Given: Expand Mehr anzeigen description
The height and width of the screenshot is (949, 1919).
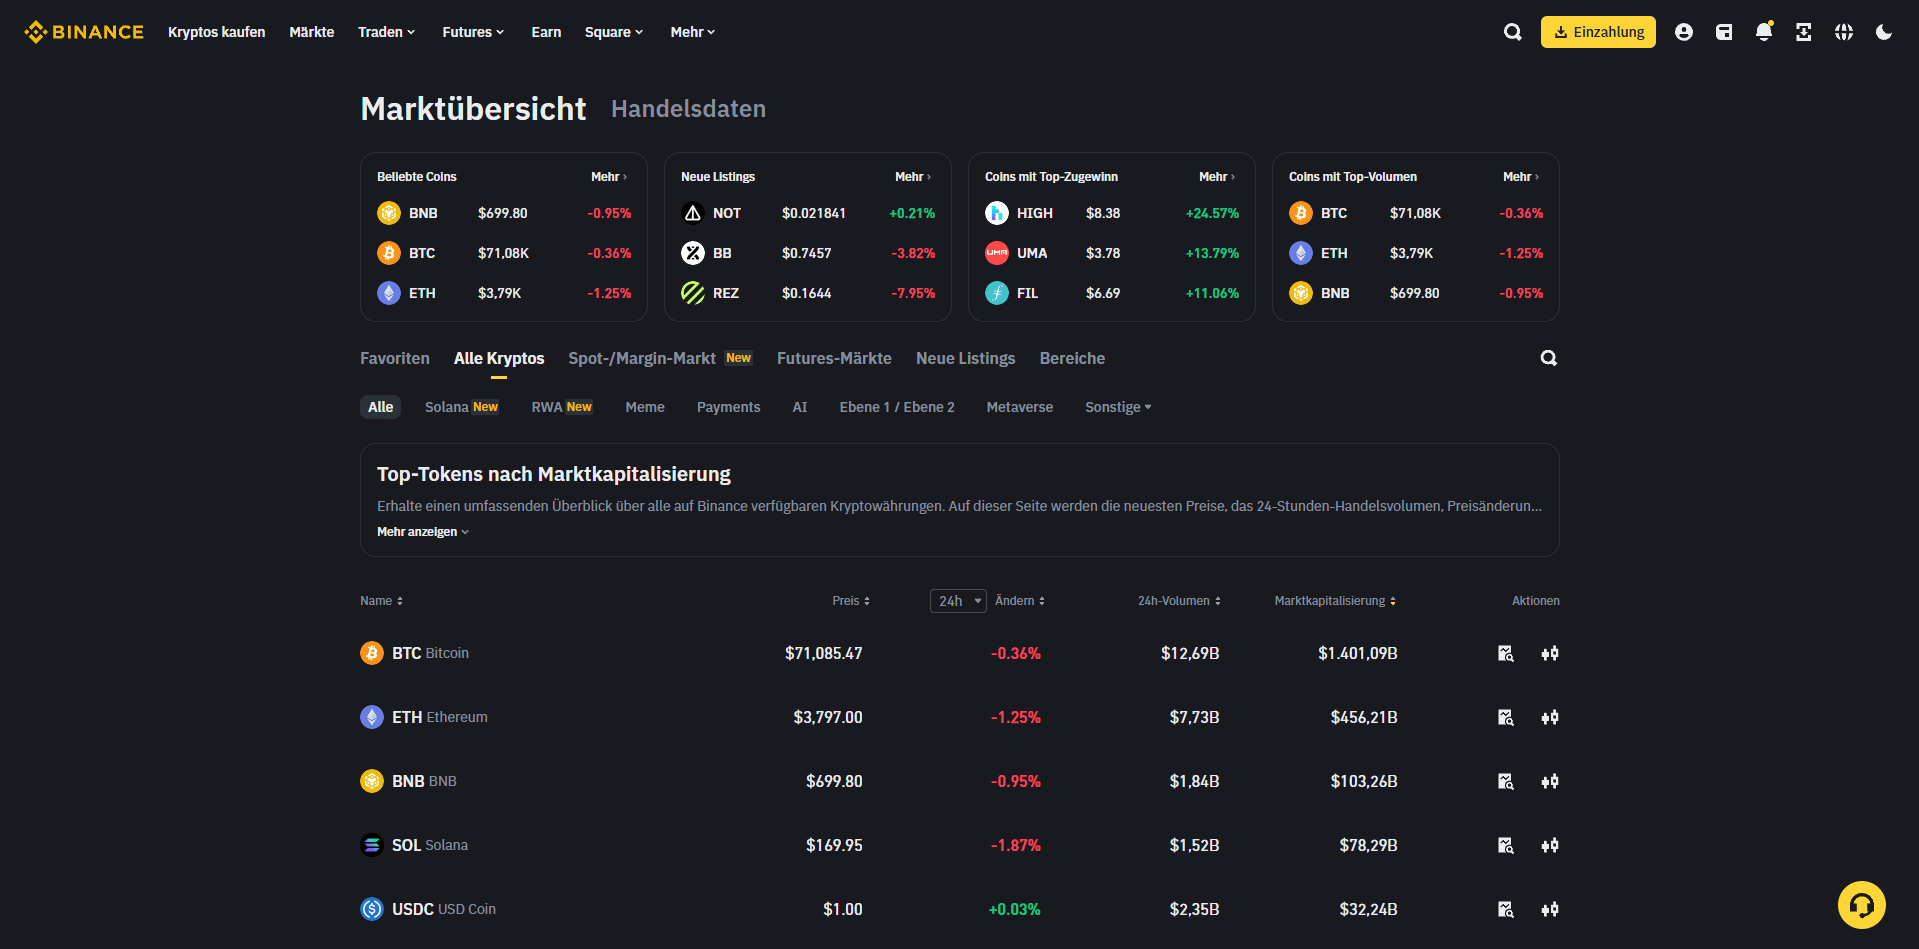Looking at the screenshot, I should click(423, 532).
